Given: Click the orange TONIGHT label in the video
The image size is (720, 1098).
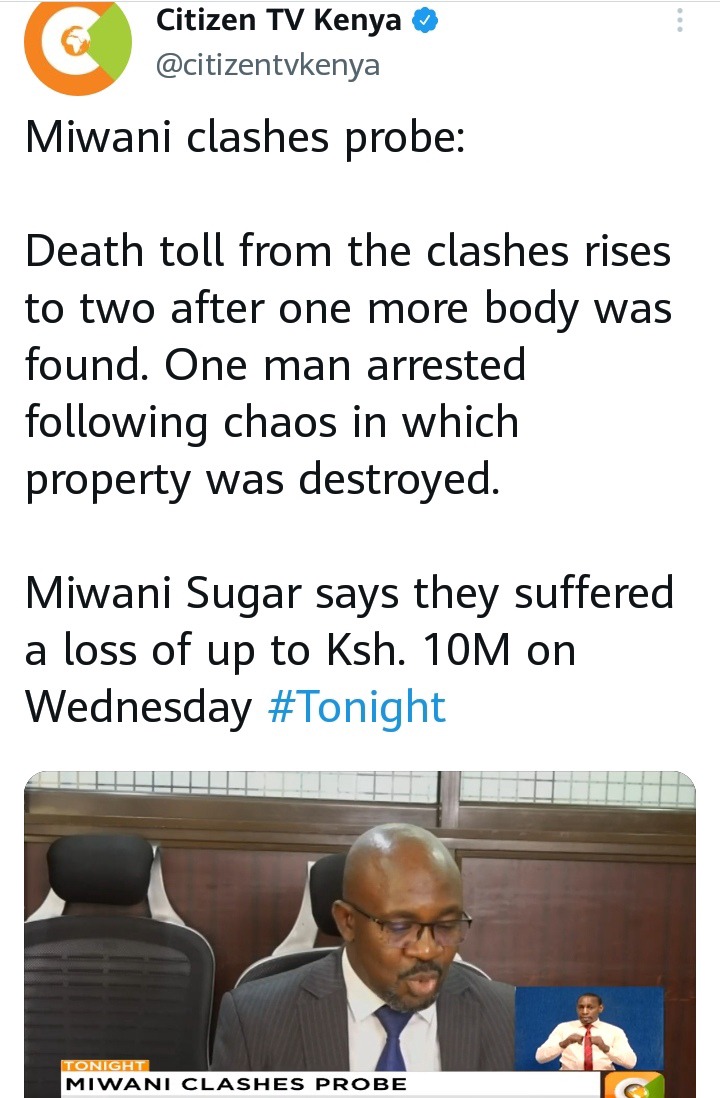Looking at the screenshot, I should pyautogui.click(x=105, y=1065).
